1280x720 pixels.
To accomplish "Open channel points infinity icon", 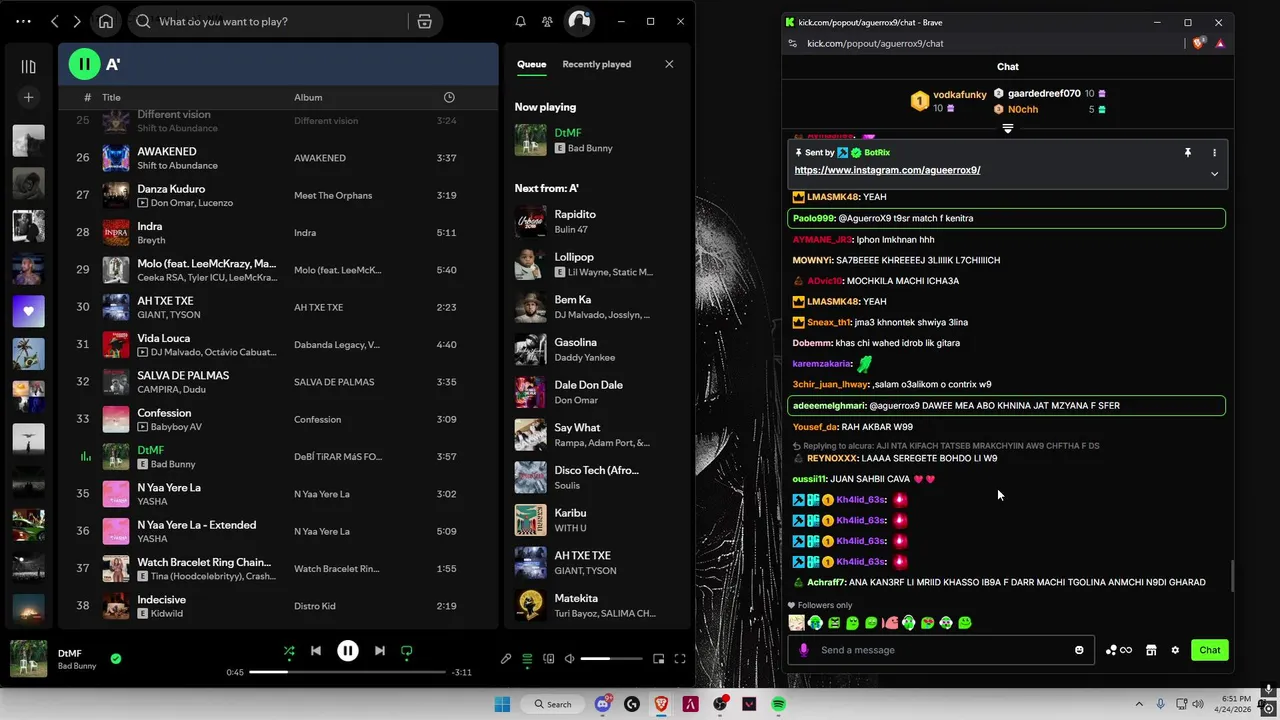I will (1119, 650).
